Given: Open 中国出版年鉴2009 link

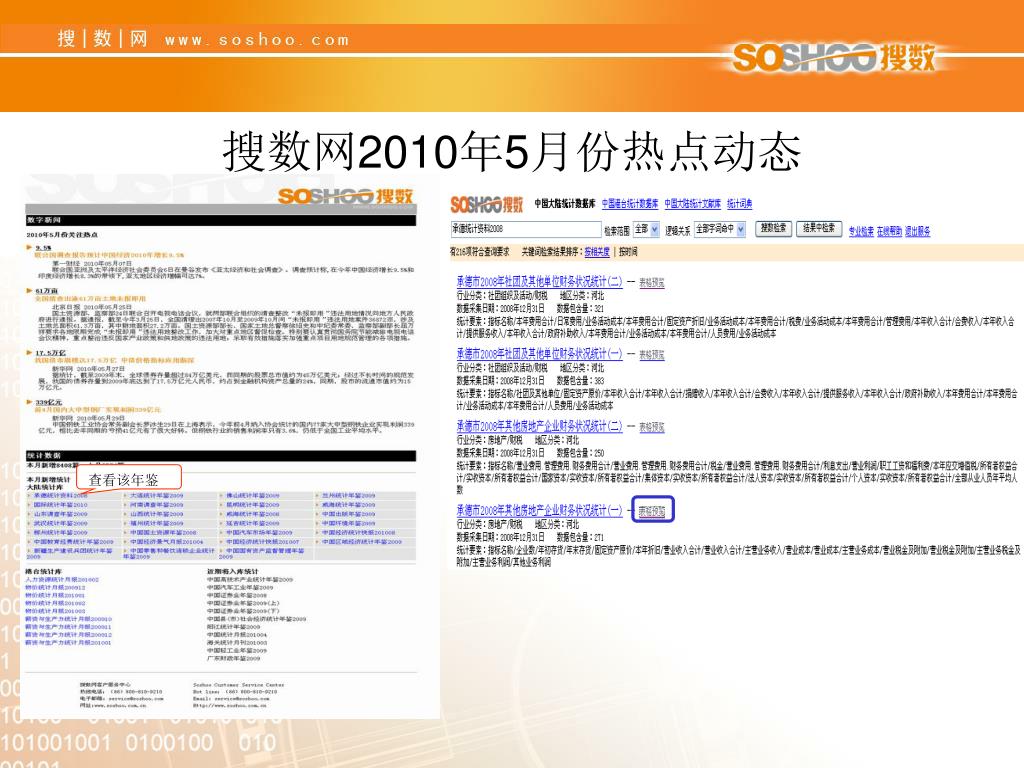Looking at the screenshot, I should 349,514.
